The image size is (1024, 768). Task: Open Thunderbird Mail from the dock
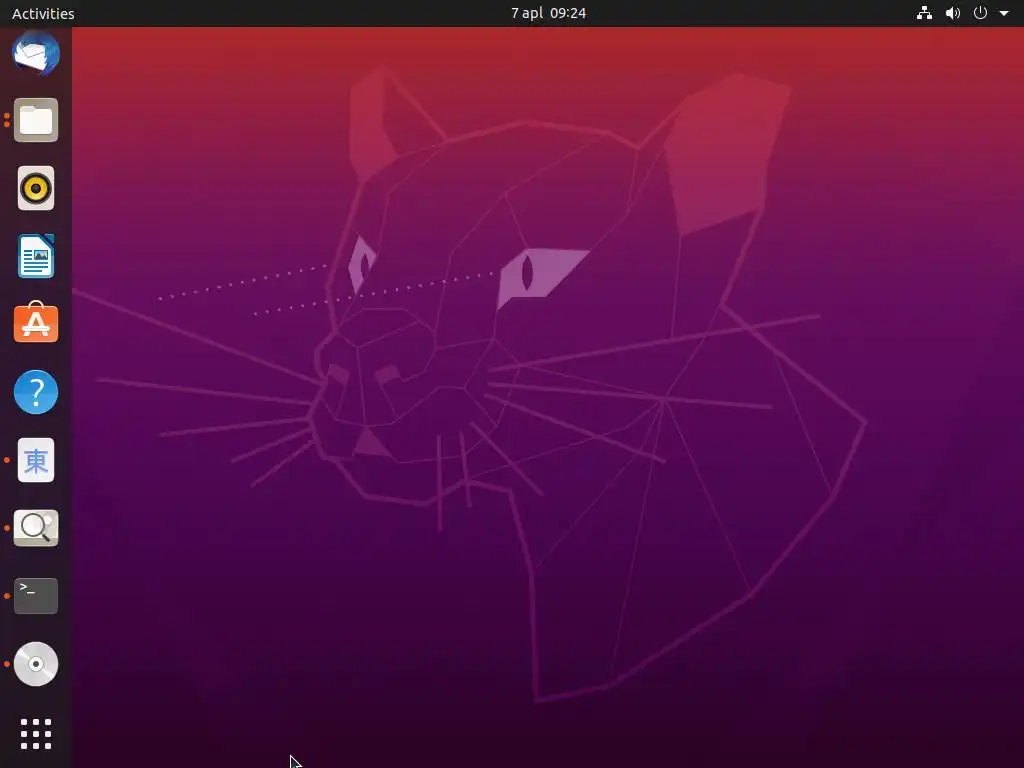point(36,53)
